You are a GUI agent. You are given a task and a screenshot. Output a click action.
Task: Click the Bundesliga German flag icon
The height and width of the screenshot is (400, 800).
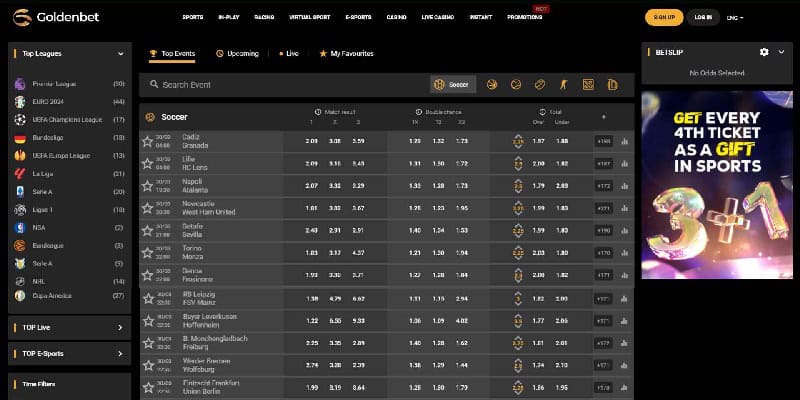[x=20, y=138]
